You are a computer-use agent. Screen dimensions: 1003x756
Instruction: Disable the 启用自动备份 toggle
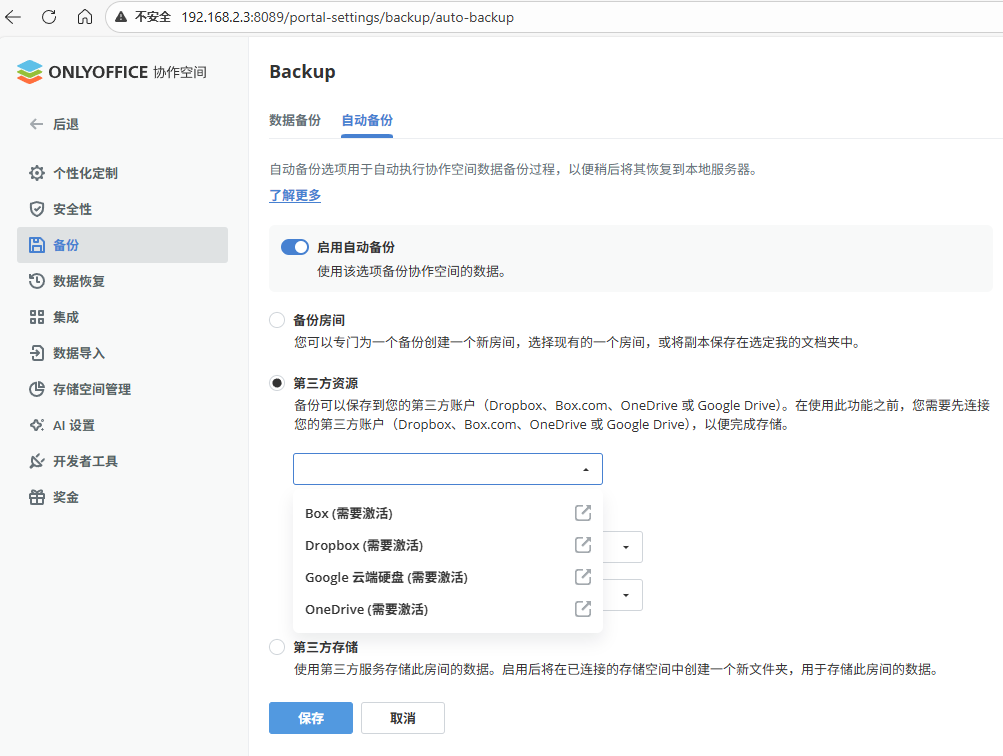click(295, 247)
